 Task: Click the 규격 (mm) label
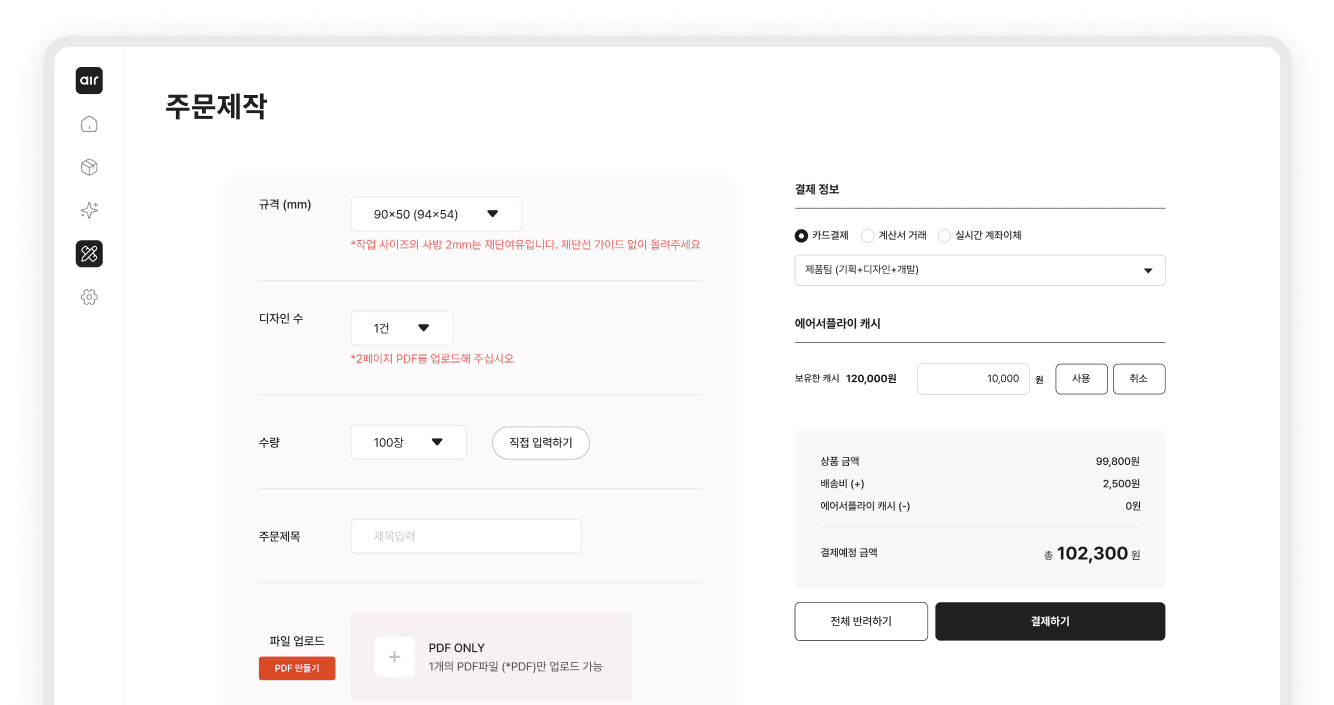point(285,204)
